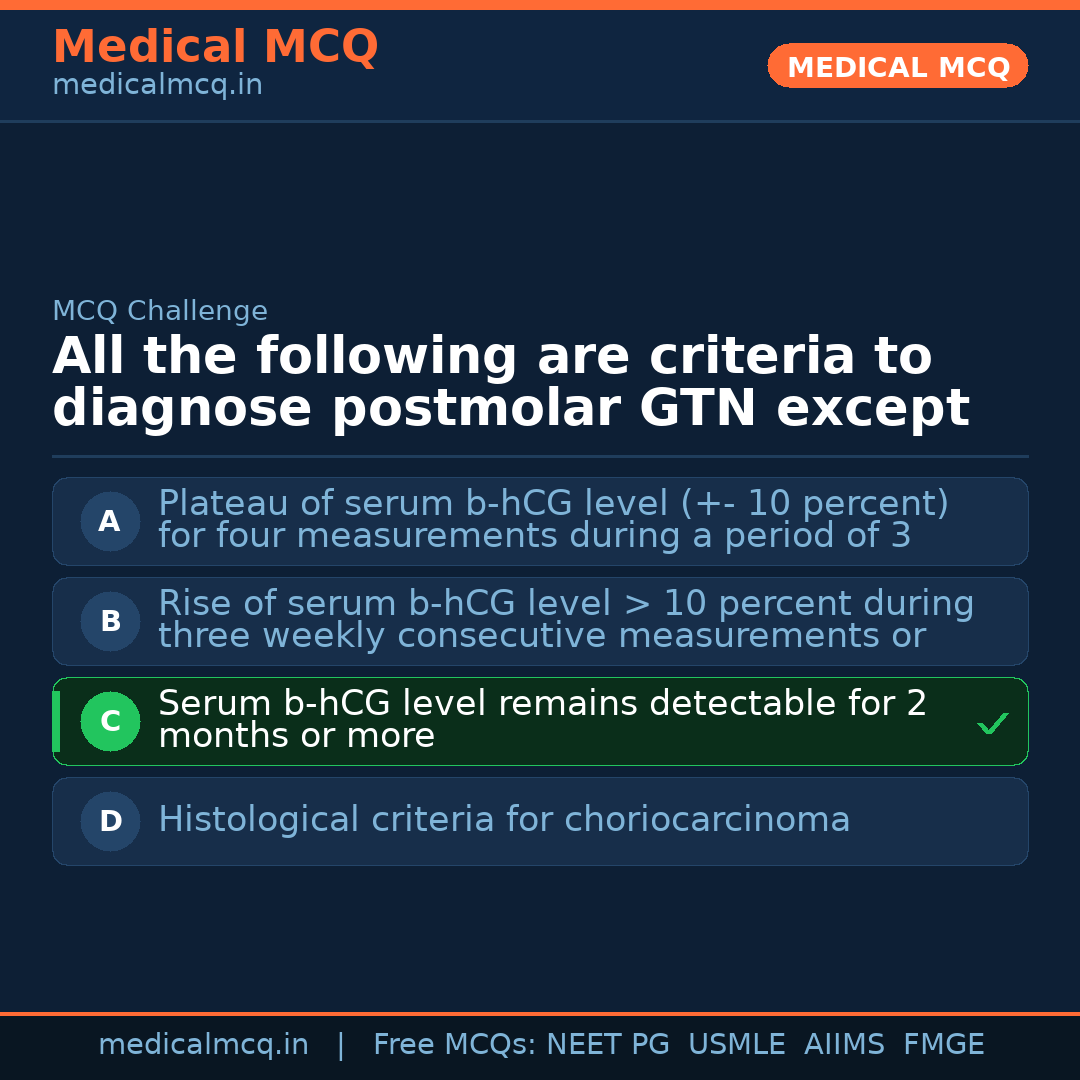Click the A letter circle badge
Viewport: 1080px width, 1080px height.
coord(110,521)
